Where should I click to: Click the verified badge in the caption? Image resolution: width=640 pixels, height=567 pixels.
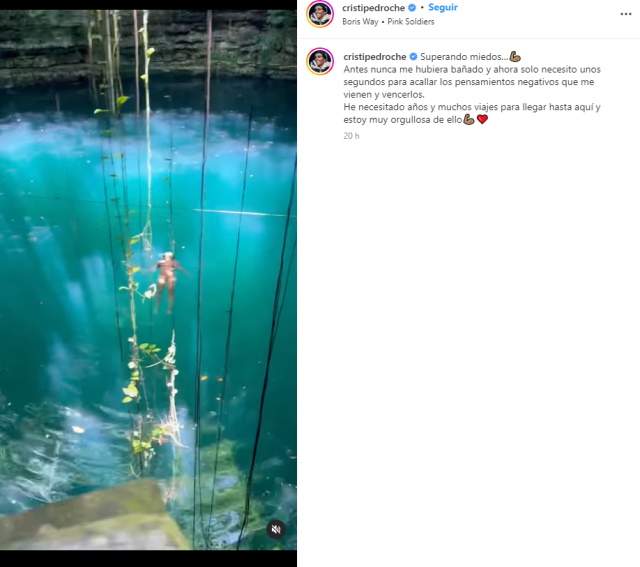pyautogui.click(x=413, y=57)
